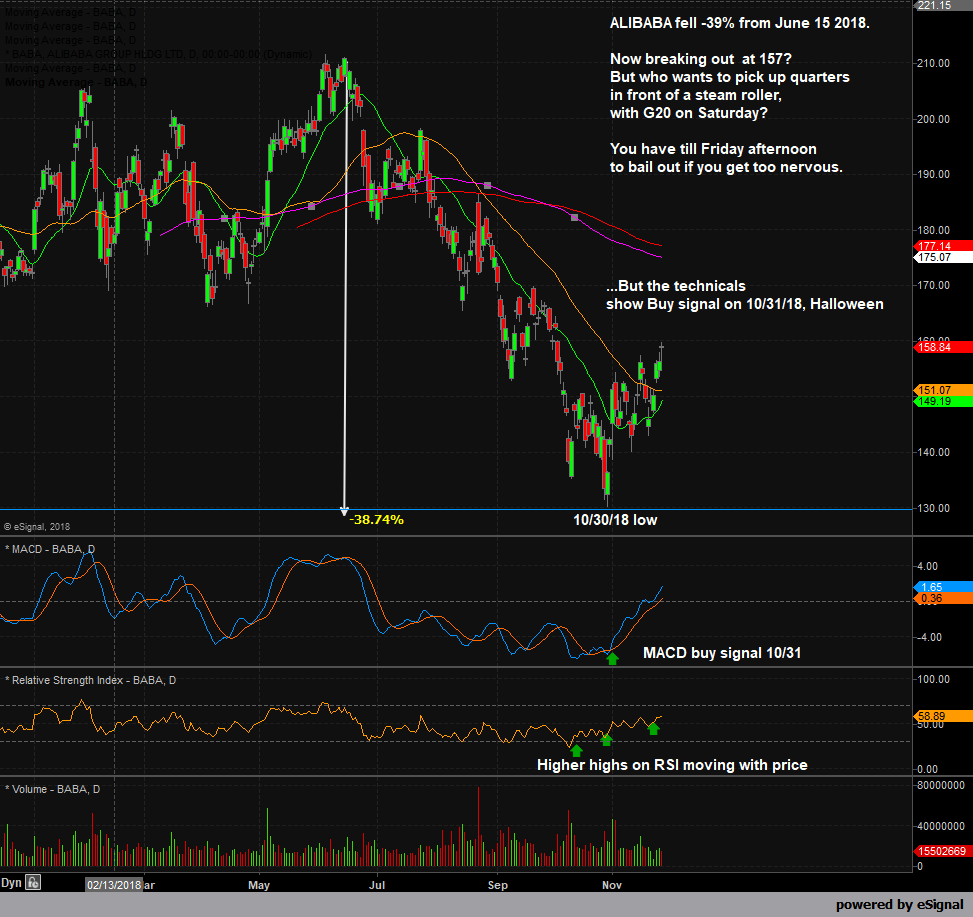Select the BABA ALIBABA GROUP HLDG LTD title
This screenshot has width=973, height=917.
159,55
